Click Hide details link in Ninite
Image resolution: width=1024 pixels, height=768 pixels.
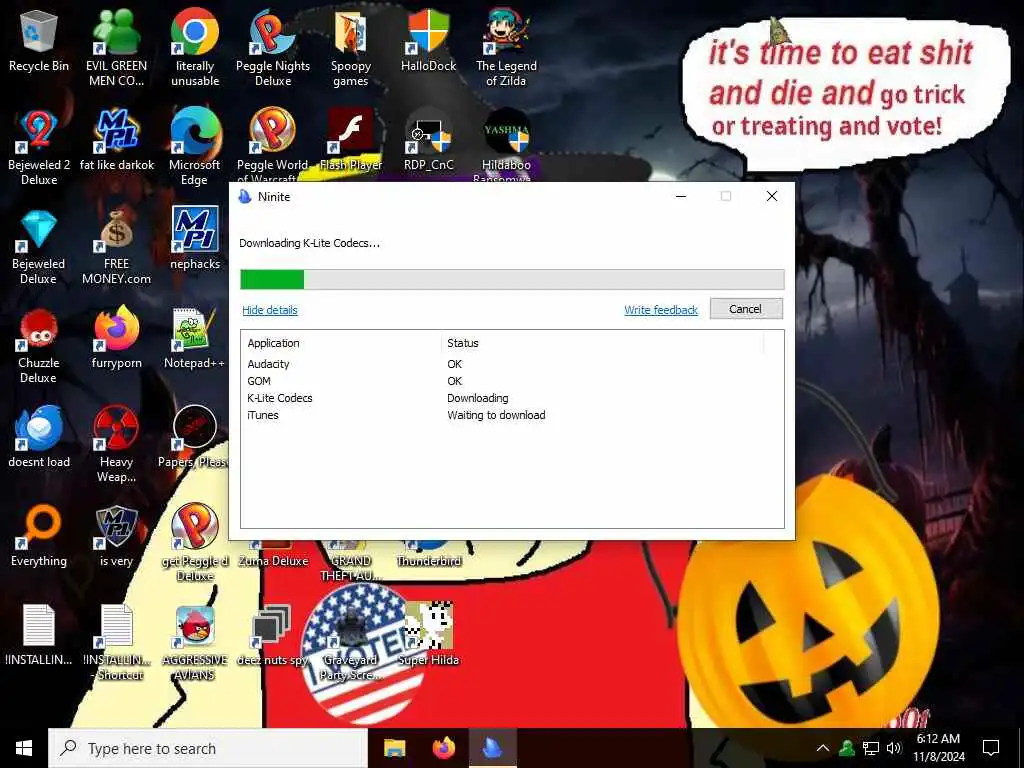[270, 310]
